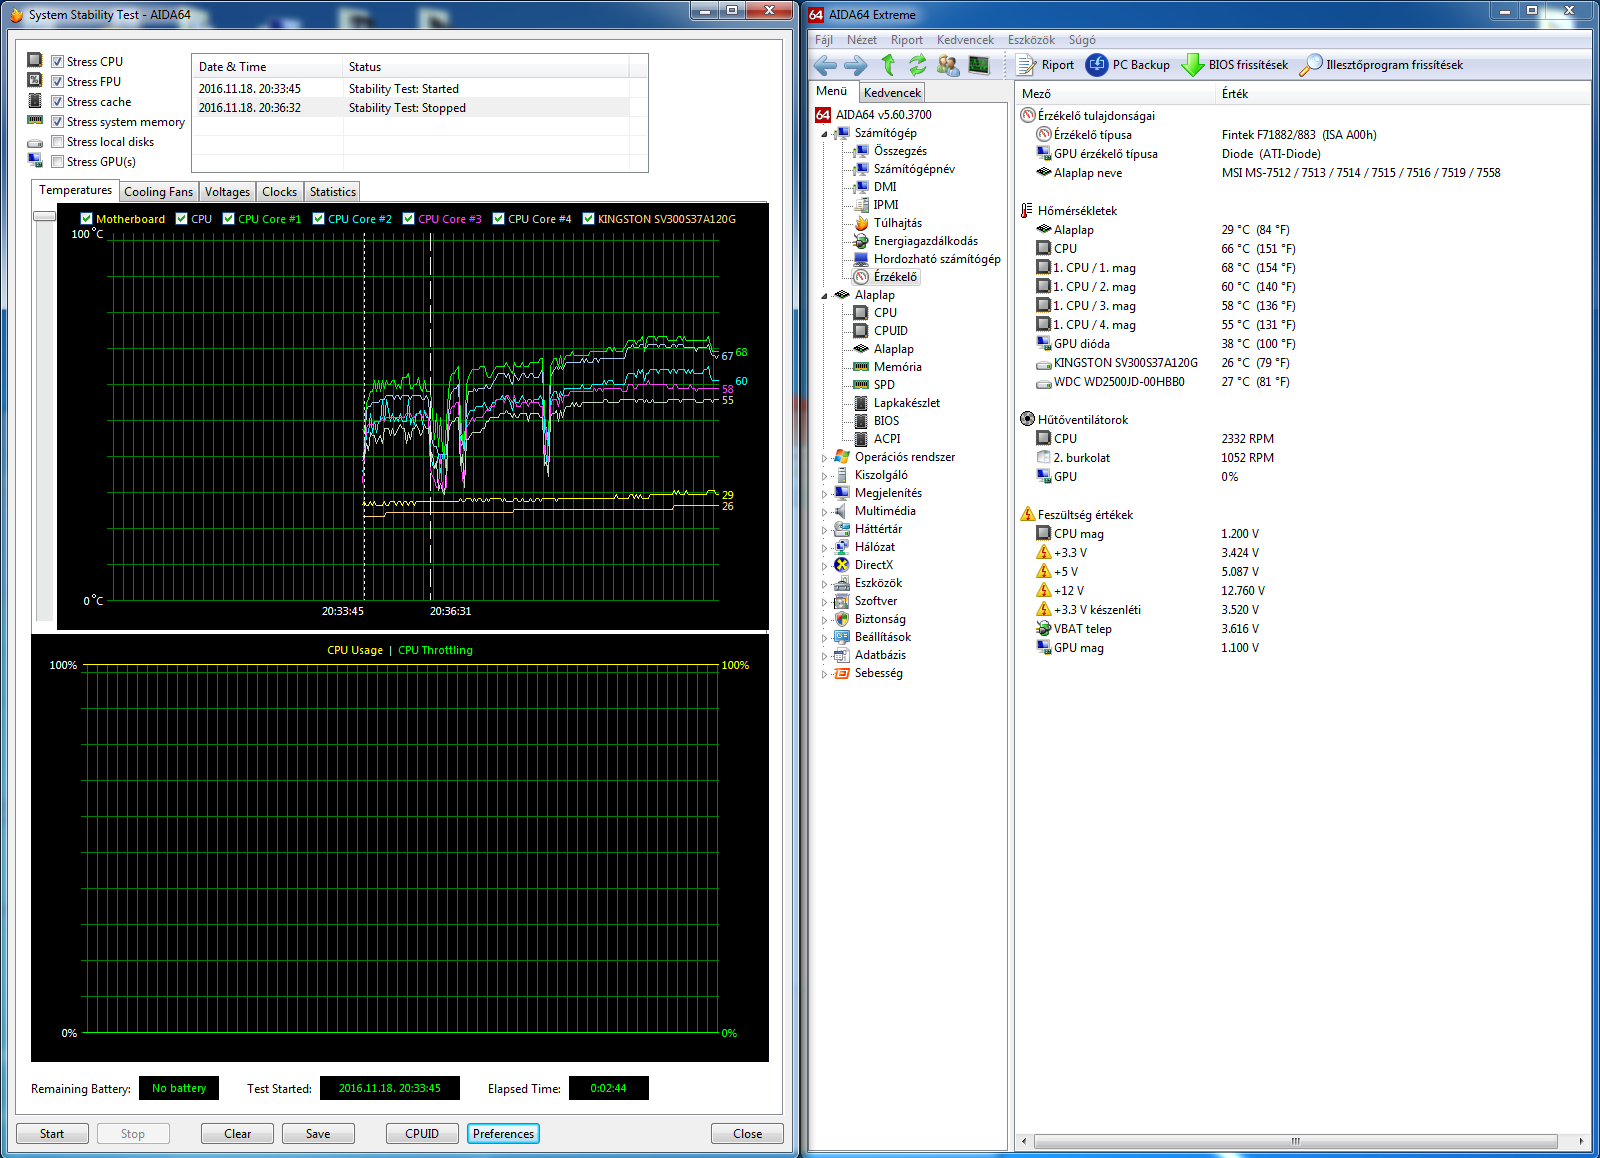Expand Kiszolgáló tree node
This screenshot has height=1158, width=1600.
(825, 476)
